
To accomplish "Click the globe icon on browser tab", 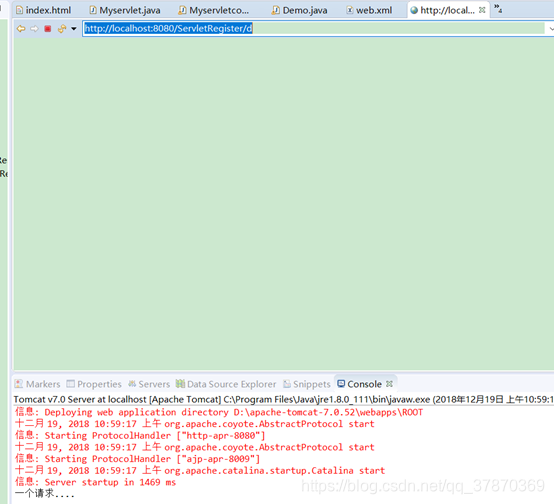I will click(414, 11).
